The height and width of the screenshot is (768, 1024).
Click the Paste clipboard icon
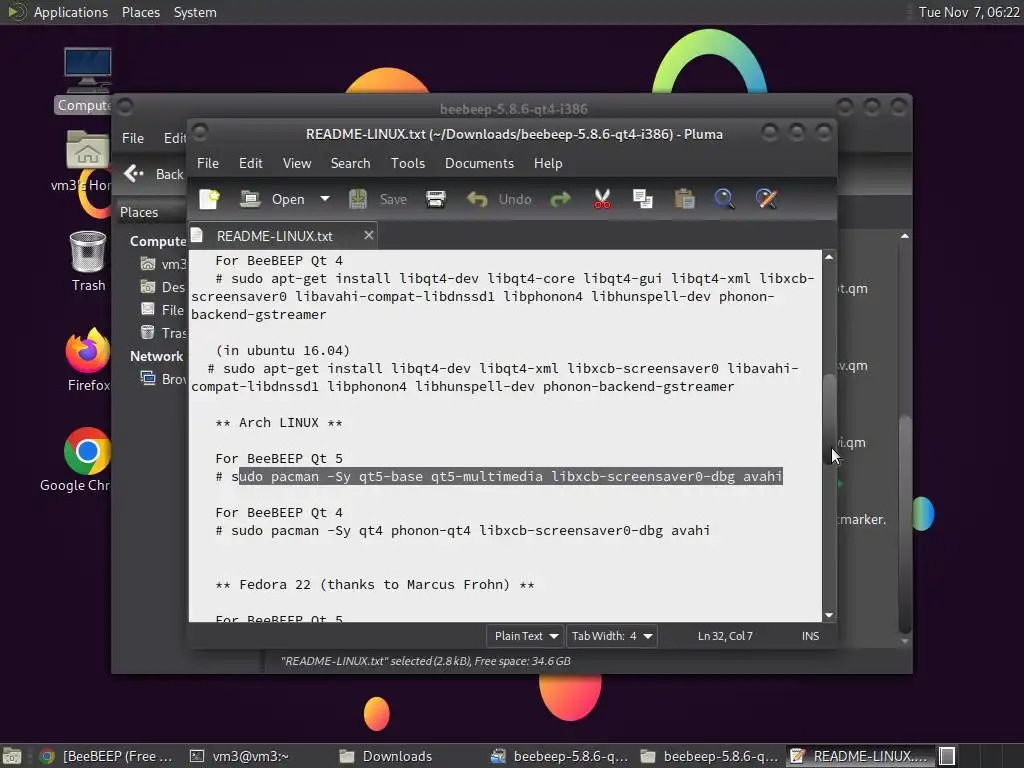click(x=684, y=199)
